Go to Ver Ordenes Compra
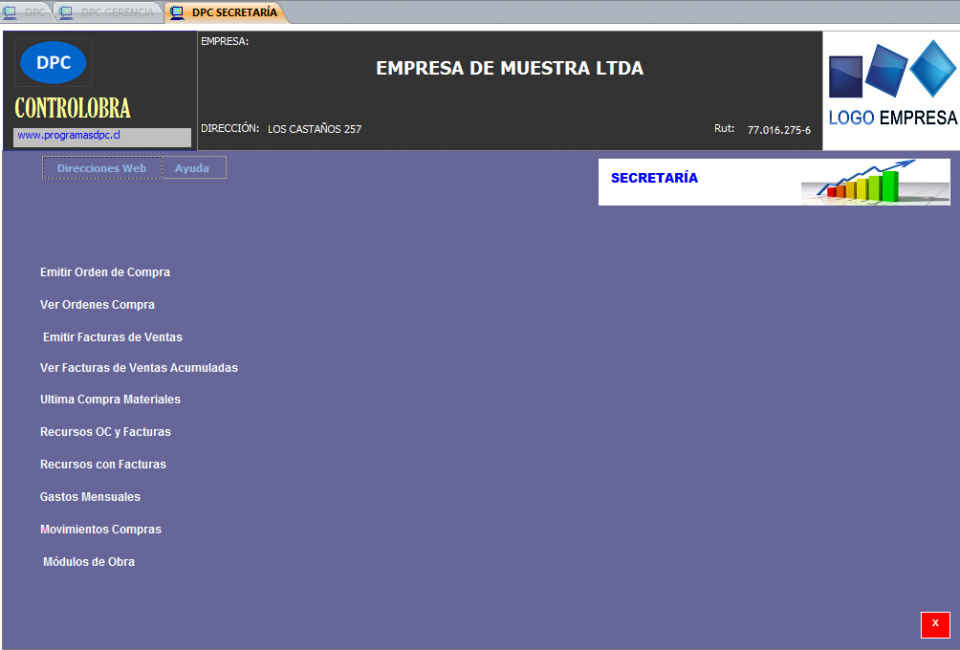Screen dimensions: 960x650 click(97, 305)
